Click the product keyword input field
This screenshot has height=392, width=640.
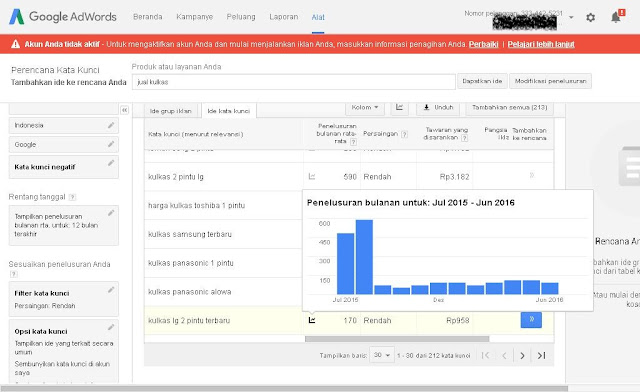tap(293, 82)
